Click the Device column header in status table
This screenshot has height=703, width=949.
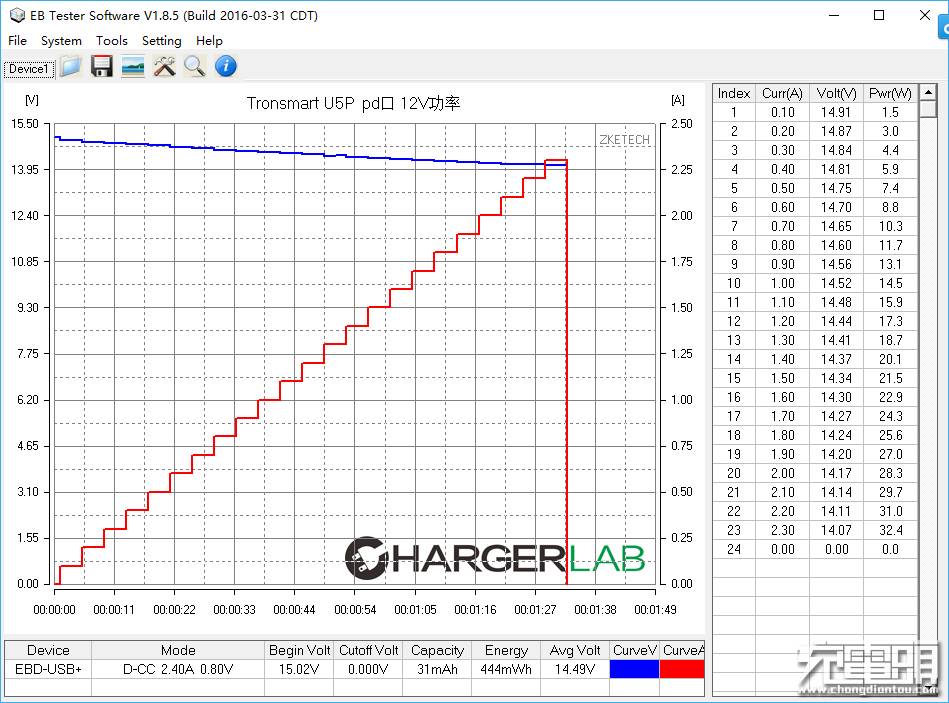(x=48, y=650)
